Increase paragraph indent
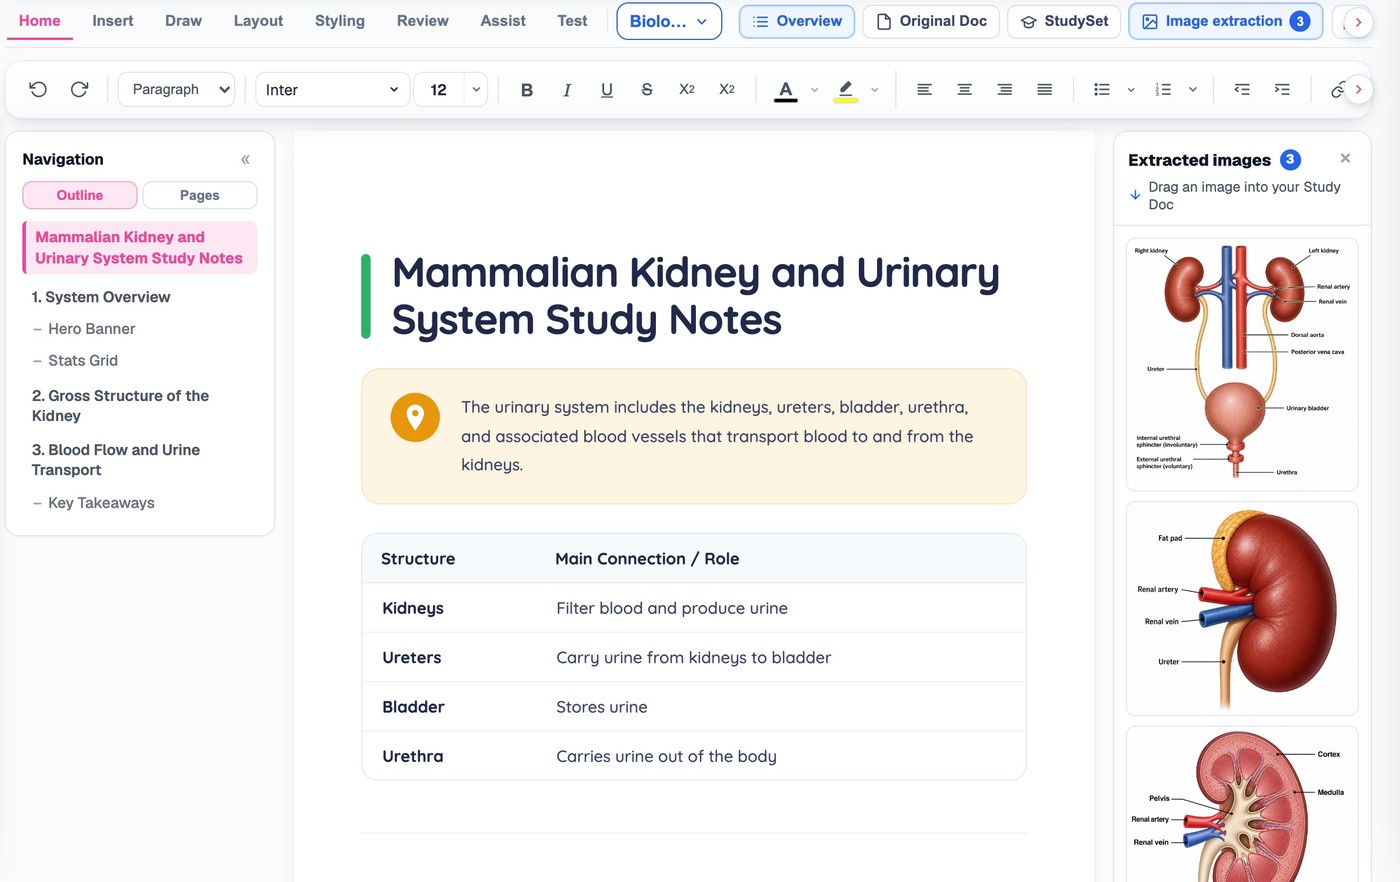 pyautogui.click(x=1282, y=90)
